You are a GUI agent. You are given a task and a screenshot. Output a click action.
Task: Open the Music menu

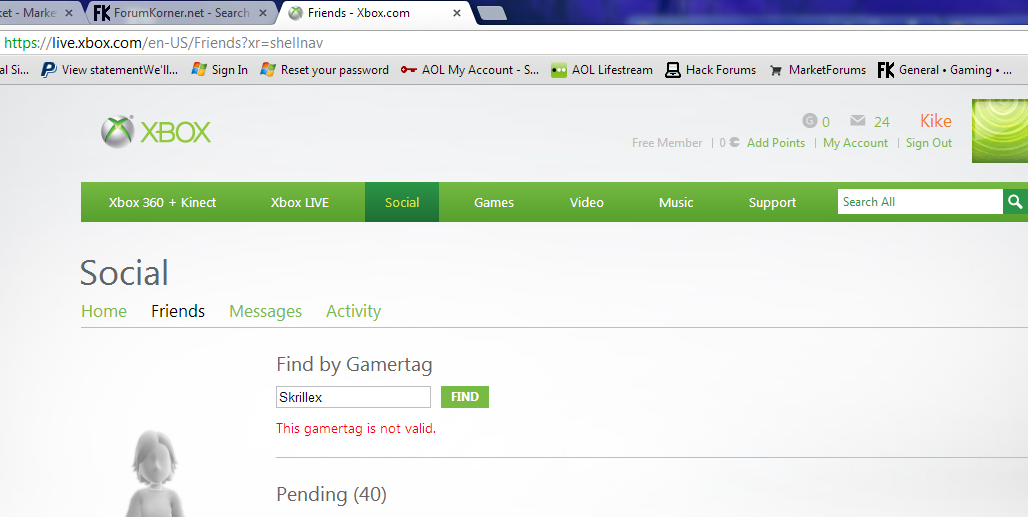tap(676, 202)
